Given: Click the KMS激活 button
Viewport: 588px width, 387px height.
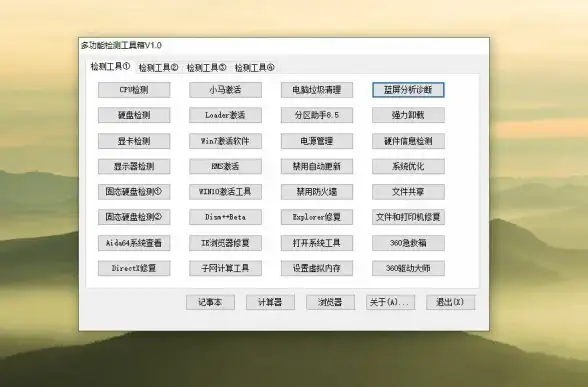Looking at the screenshot, I should click(x=225, y=166).
